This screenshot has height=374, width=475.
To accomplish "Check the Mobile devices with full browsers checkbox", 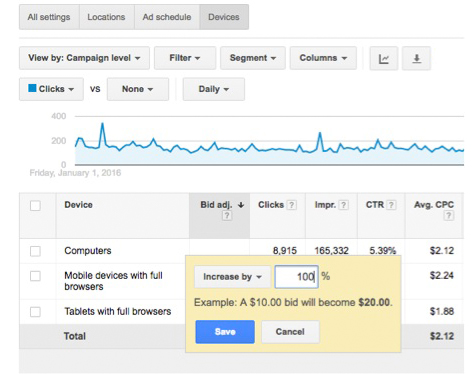I will point(35,276).
